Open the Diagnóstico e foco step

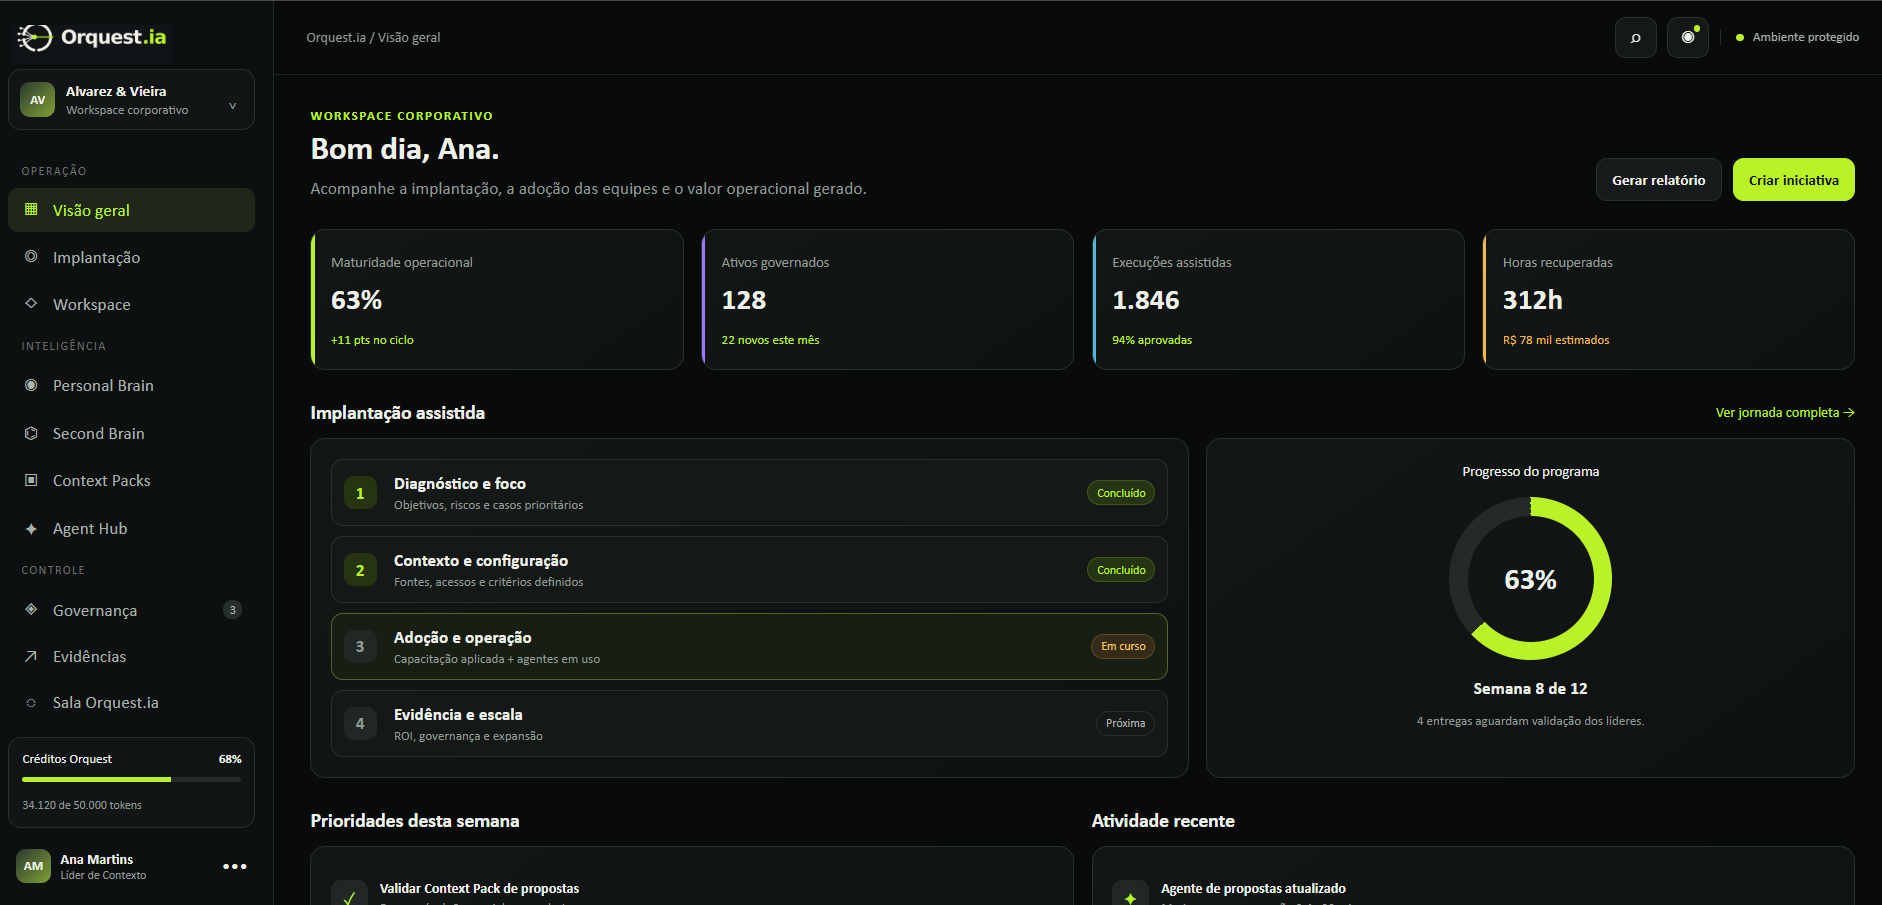click(749, 493)
